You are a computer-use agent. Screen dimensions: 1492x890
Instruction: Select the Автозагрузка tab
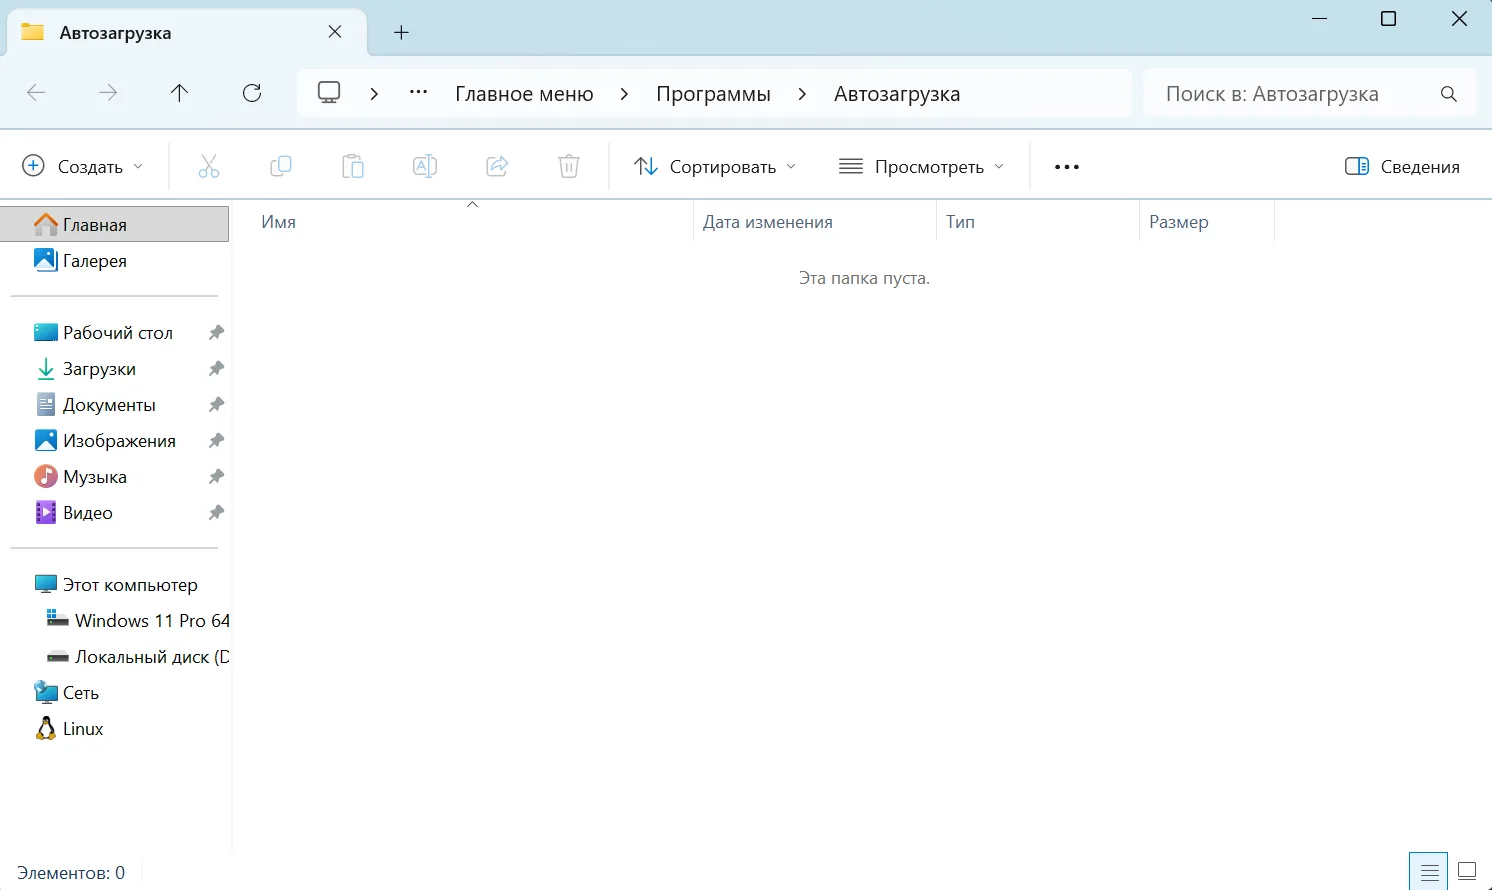pyautogui.click(x=188, y=32)
